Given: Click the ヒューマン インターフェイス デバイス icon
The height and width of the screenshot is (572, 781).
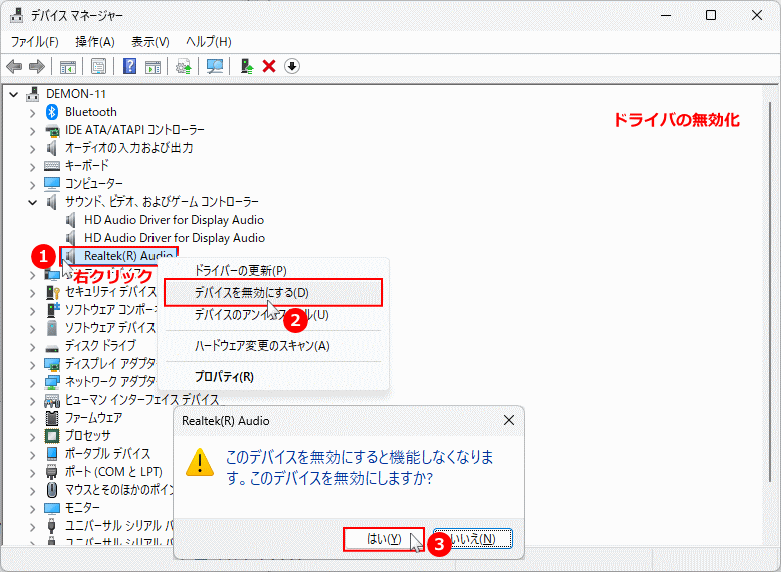Looking at the screenshot, I should coord(52,400).
